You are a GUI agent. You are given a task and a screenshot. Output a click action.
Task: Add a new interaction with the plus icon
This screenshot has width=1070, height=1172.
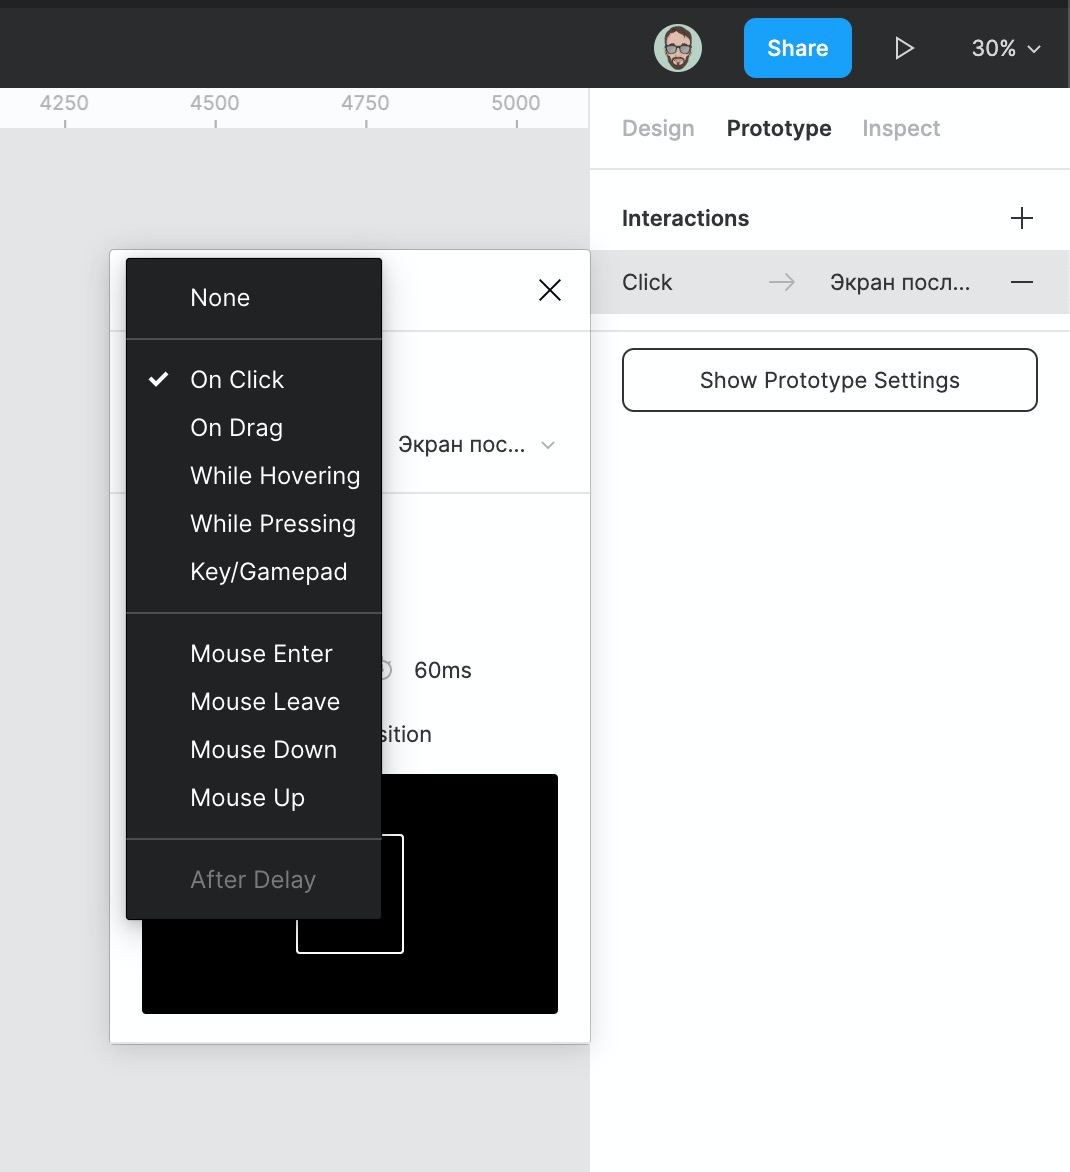click(x=1021, y=218)
